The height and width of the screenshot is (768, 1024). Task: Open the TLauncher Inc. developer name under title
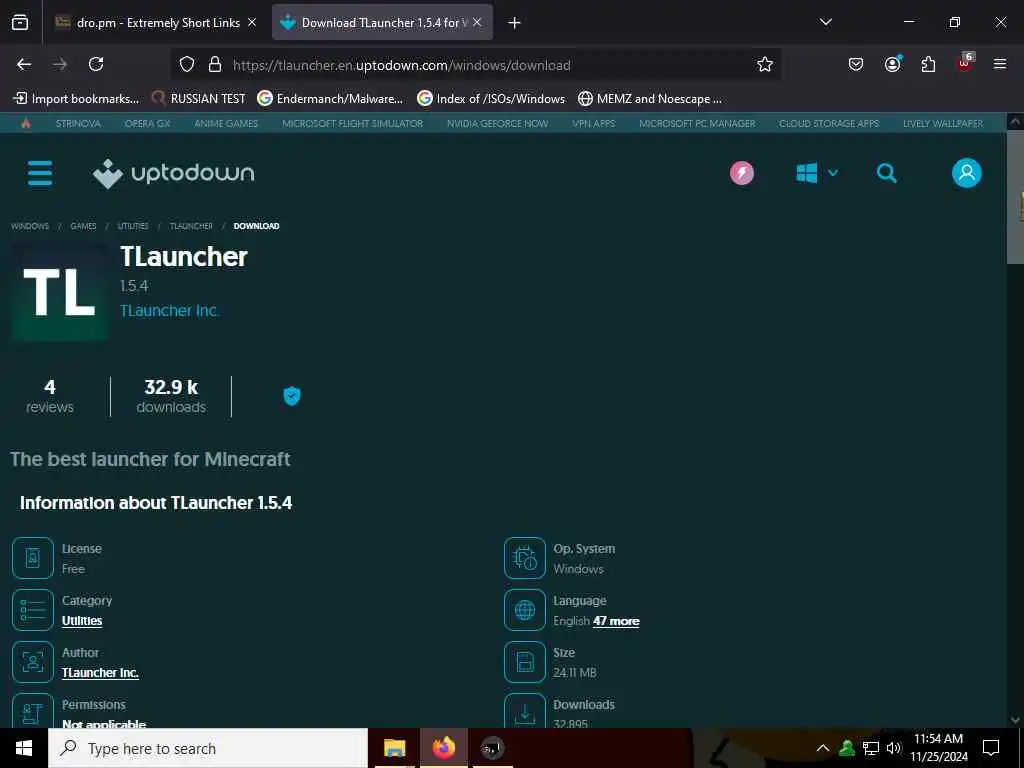click(x=168, y=311)
